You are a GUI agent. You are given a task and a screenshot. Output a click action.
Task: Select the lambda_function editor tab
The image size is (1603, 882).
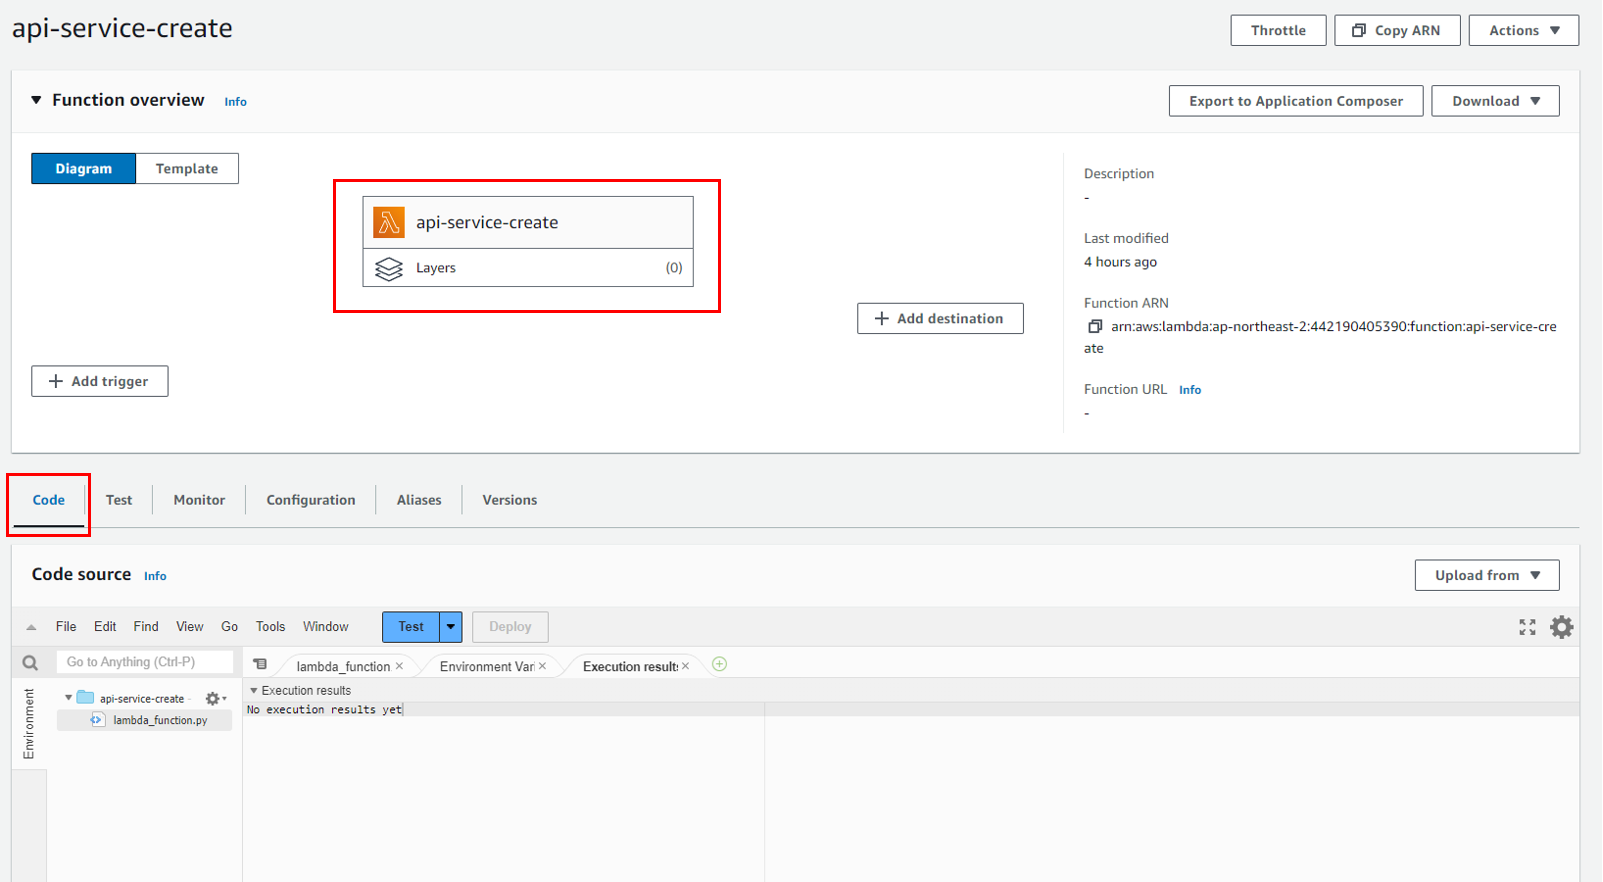click(x=343, y=666)
